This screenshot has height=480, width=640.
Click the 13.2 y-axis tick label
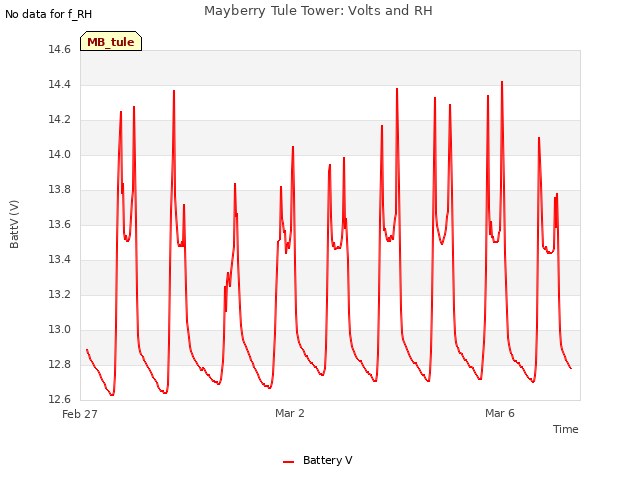tap(60, 295)
